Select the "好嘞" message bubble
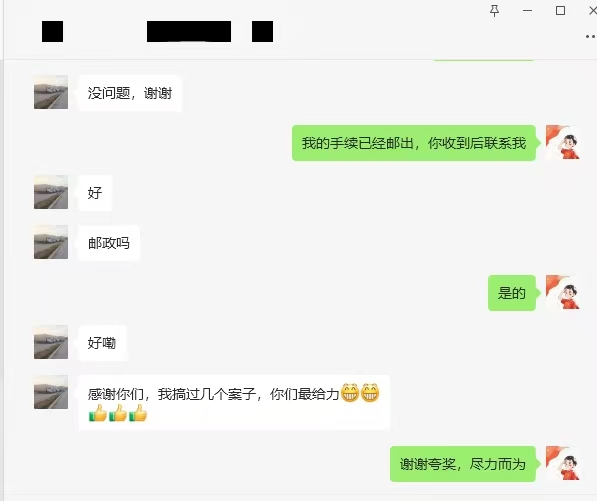 [102, 343]
